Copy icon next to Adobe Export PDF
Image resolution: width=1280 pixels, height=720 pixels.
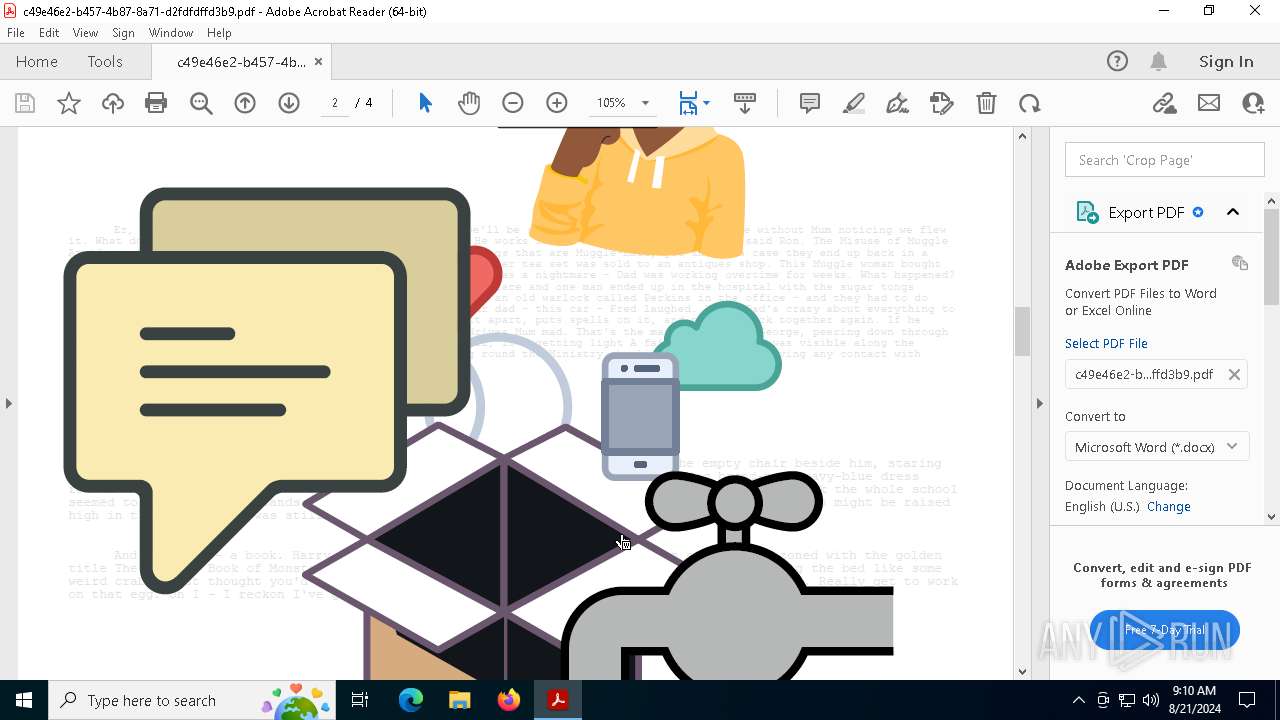tap(1240, 263)
